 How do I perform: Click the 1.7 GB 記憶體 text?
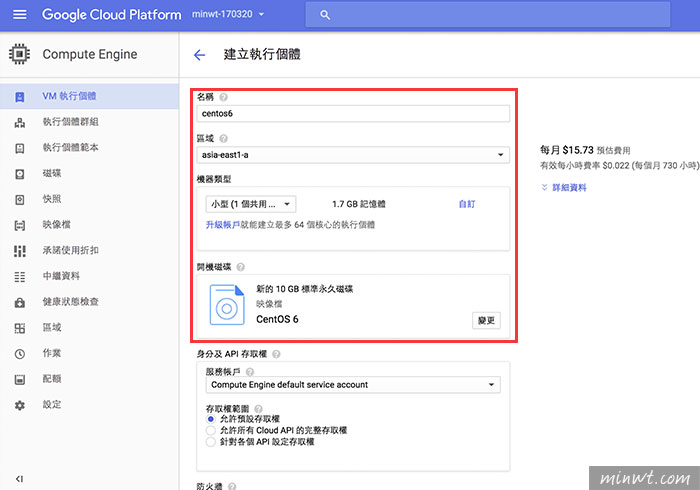(358, 204)
